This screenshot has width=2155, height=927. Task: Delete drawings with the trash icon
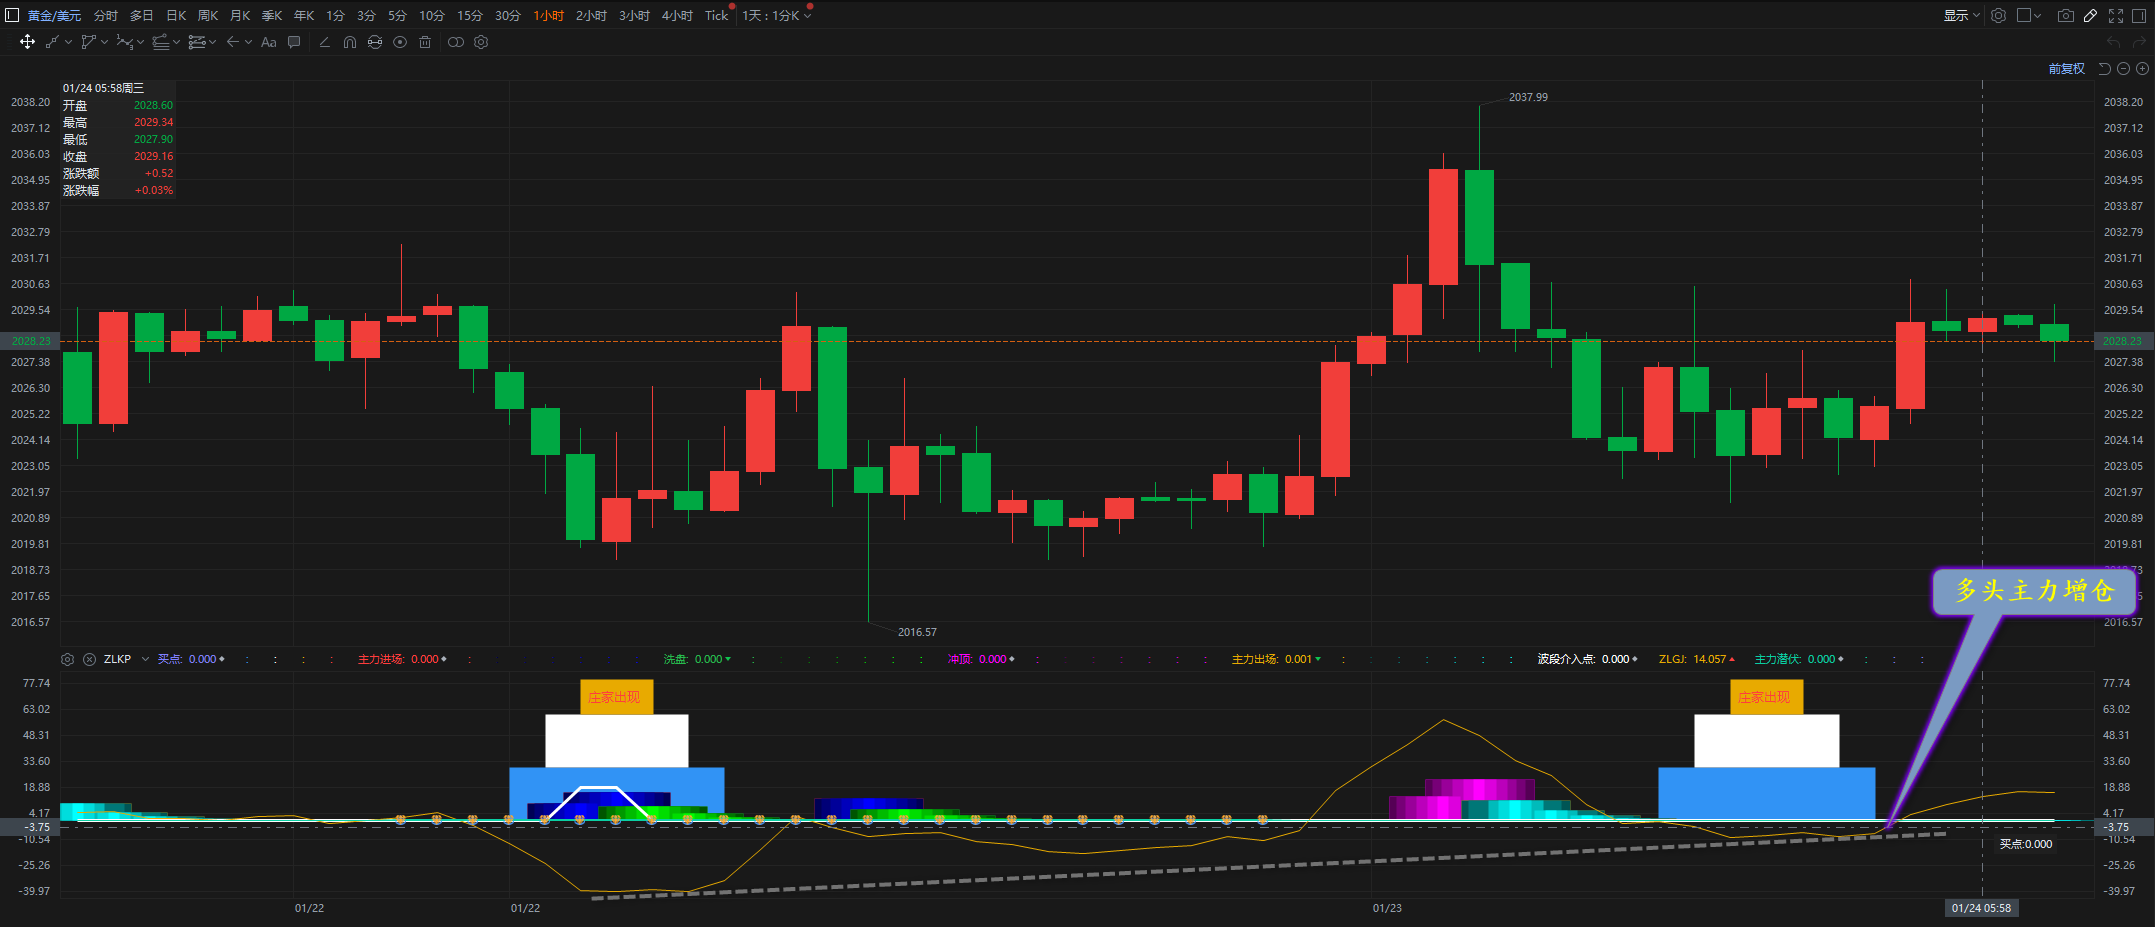[425, 42]
